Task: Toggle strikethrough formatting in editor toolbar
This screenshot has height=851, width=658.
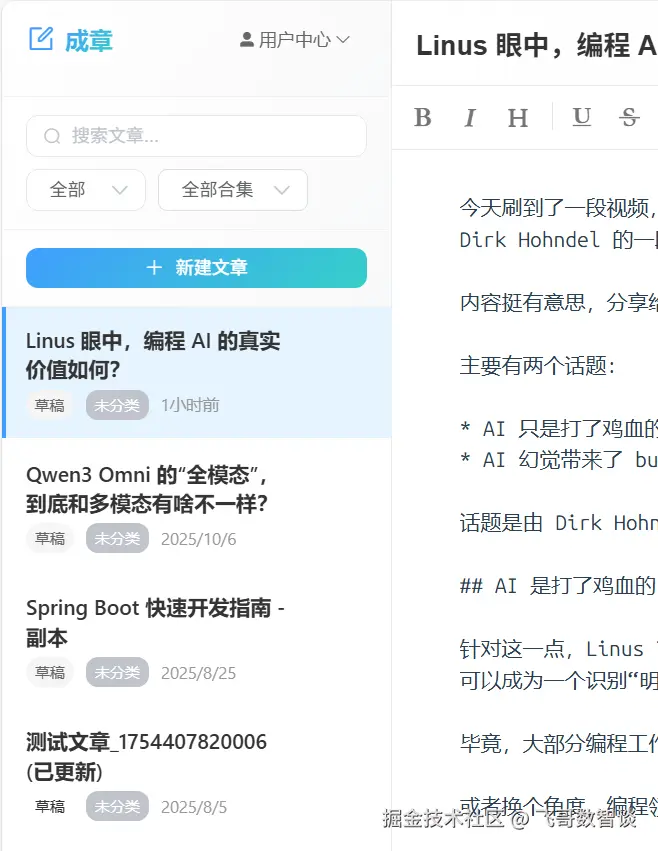Action: 629,117
